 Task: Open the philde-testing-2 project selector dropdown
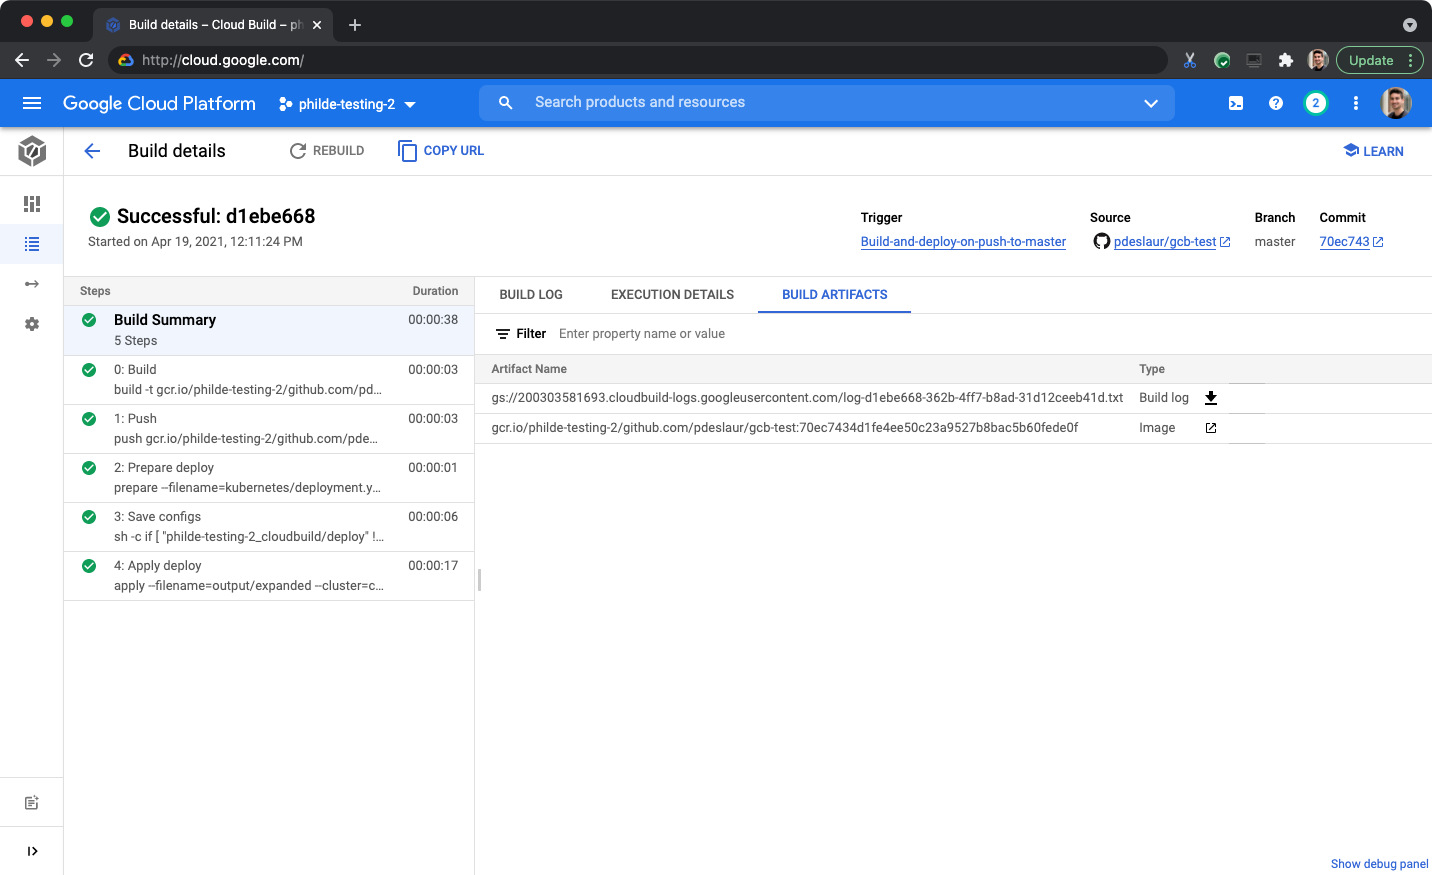[347, 104]
